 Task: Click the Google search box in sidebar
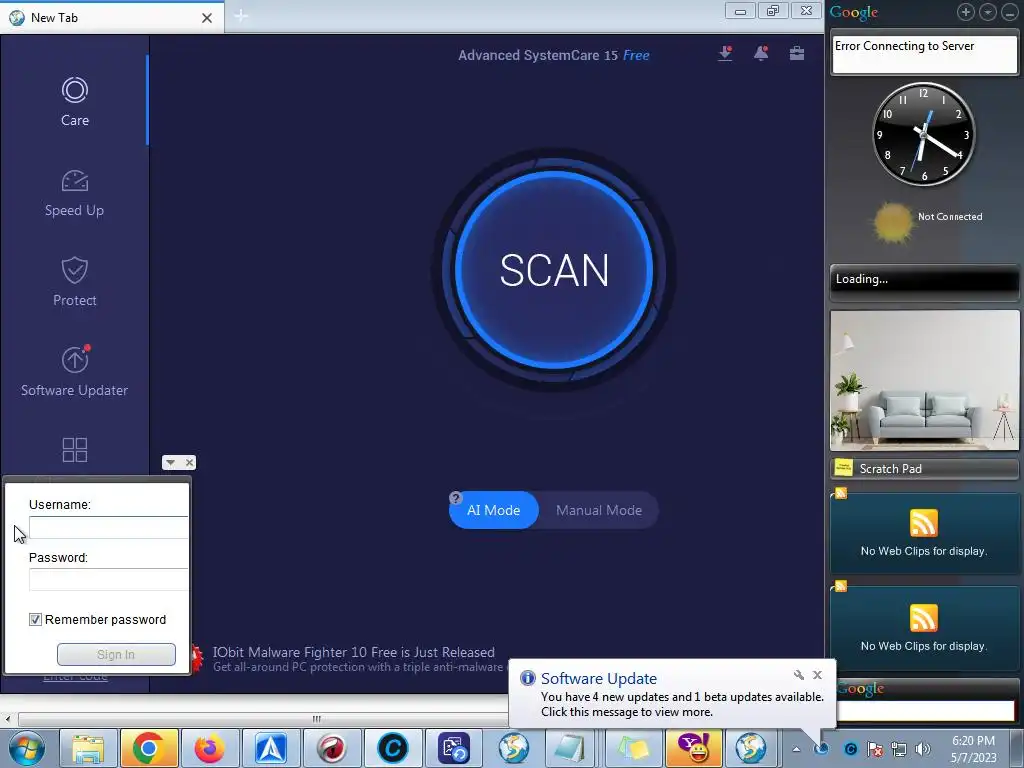(926, 711)
